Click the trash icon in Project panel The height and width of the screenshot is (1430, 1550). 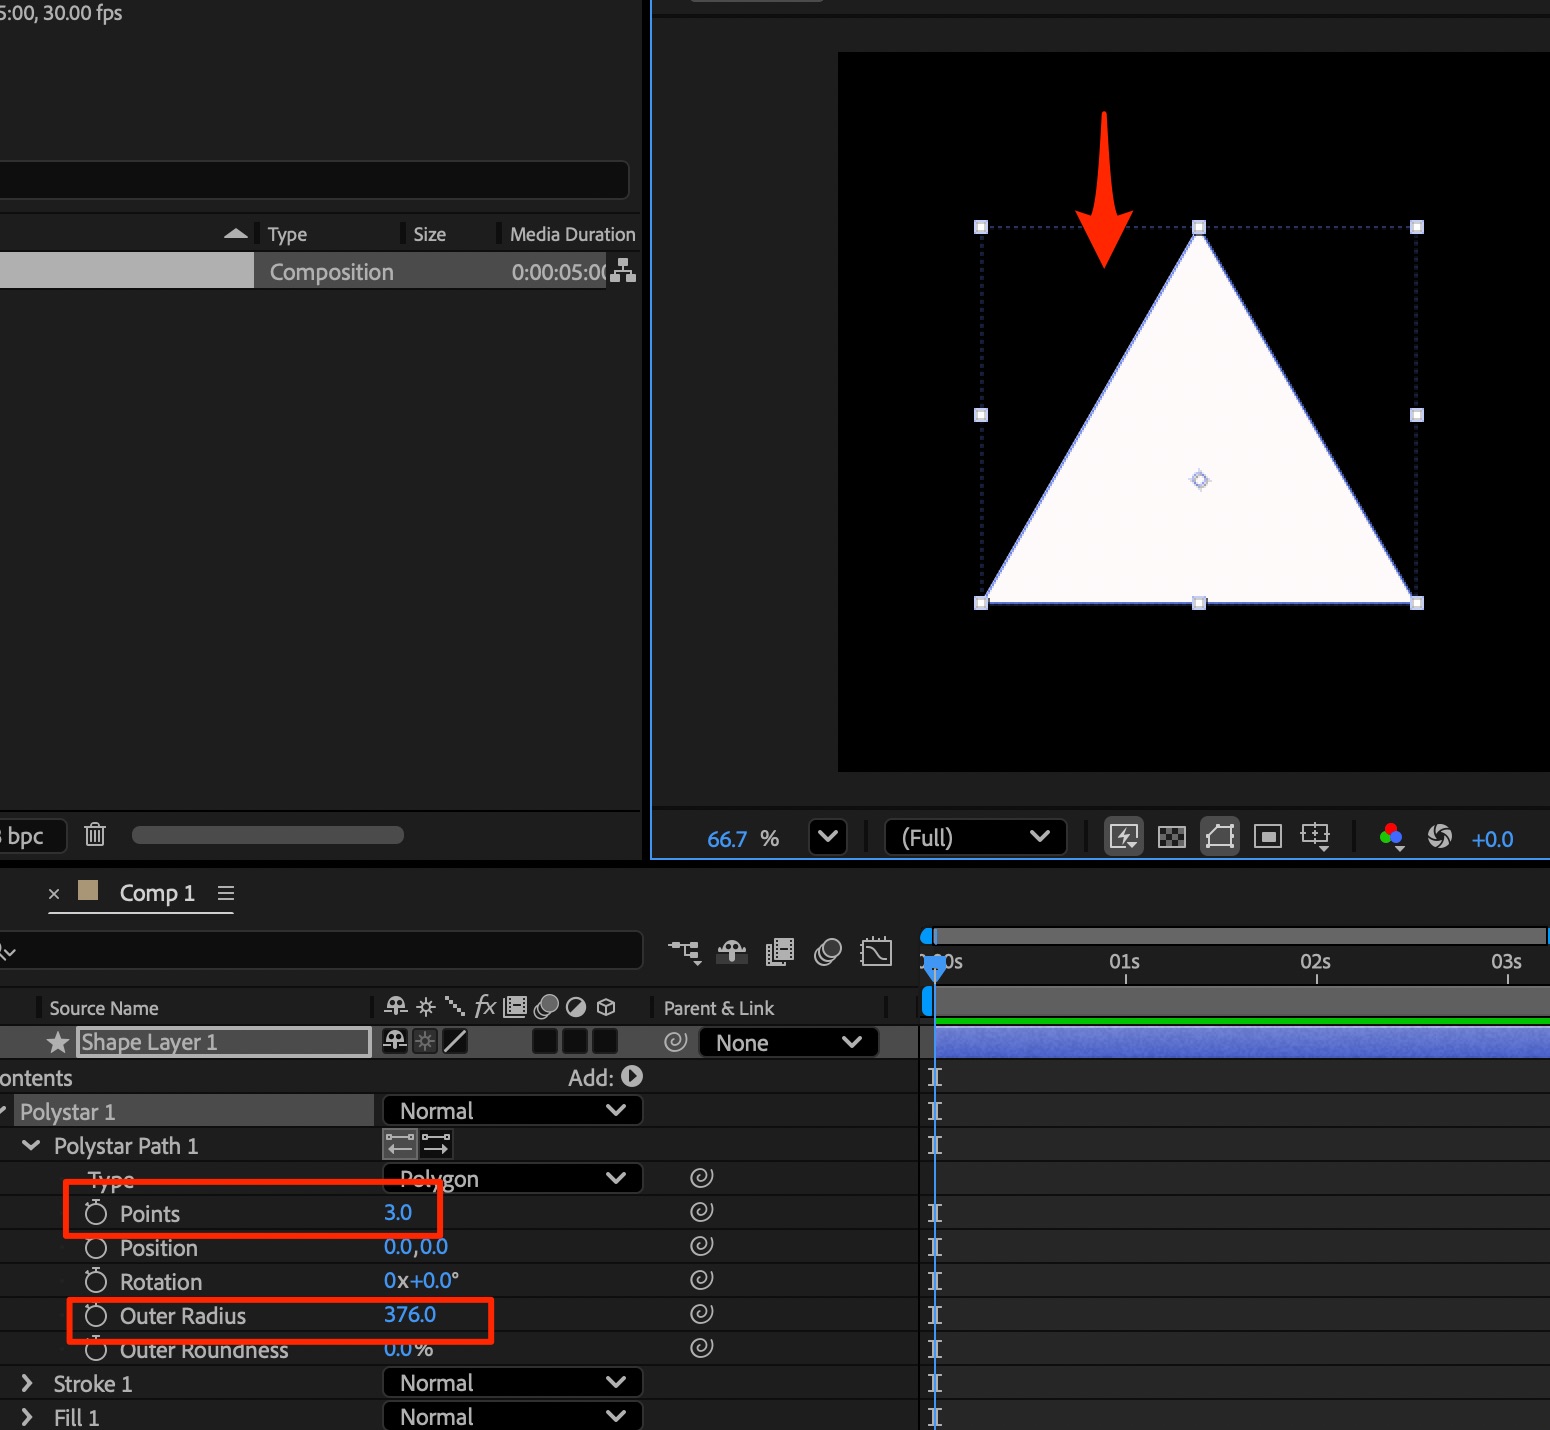point(95,834)
